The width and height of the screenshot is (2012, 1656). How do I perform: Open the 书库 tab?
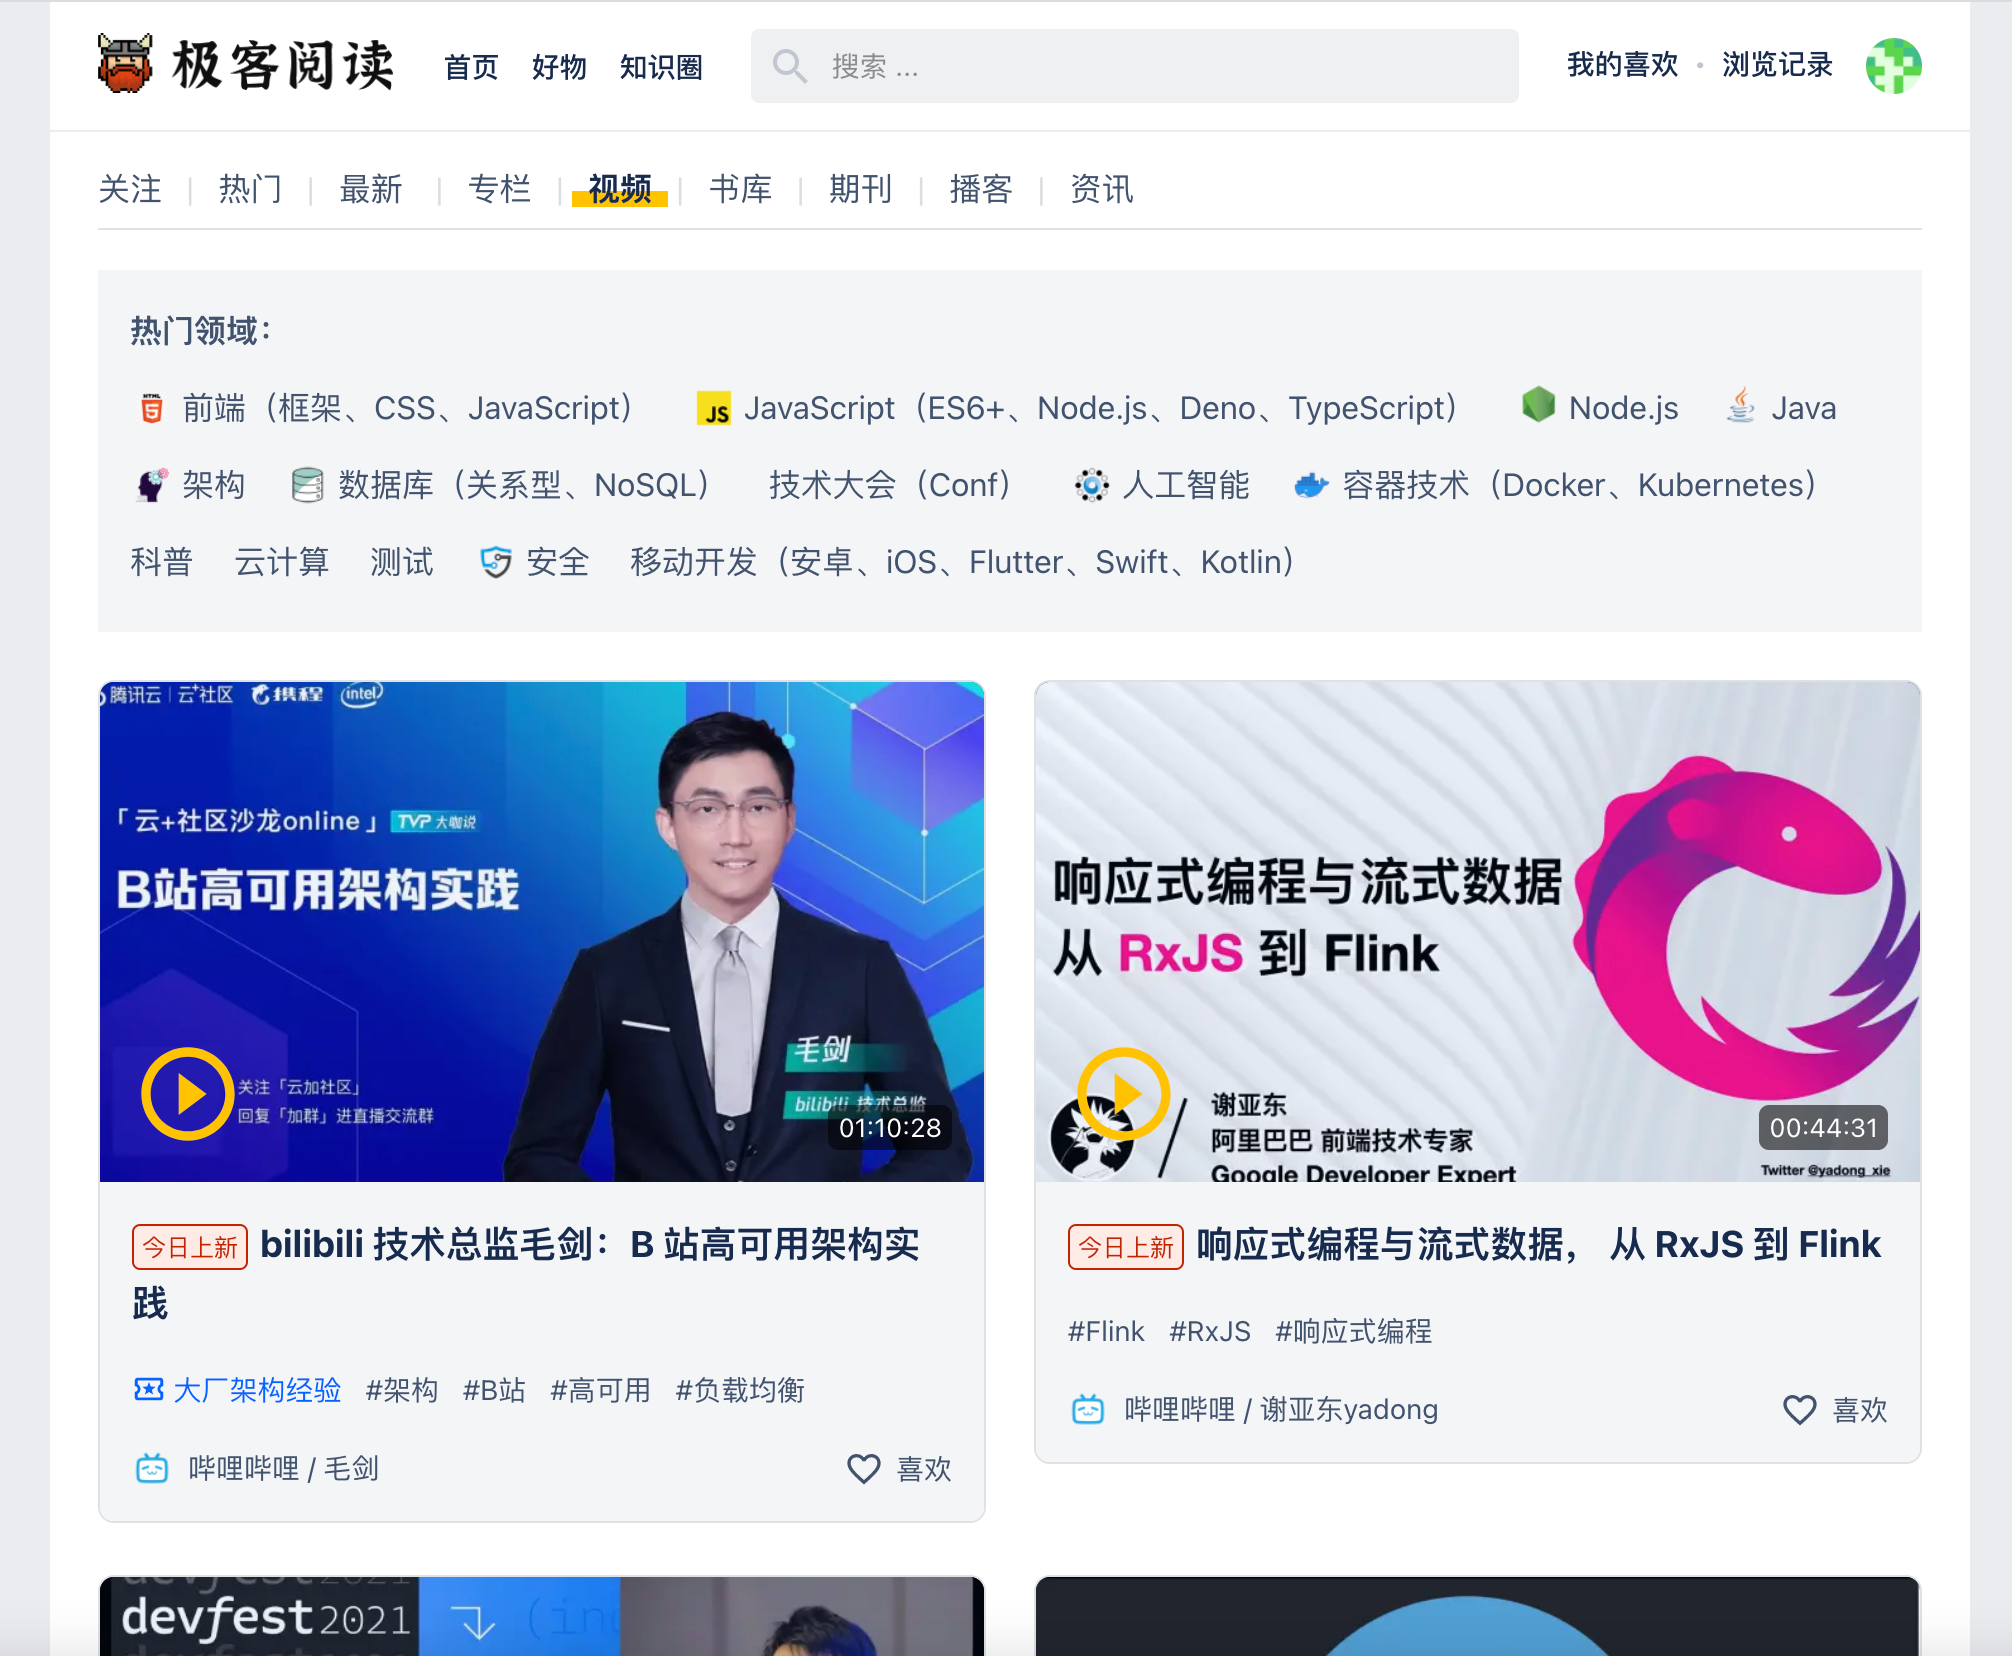[741, 189]
